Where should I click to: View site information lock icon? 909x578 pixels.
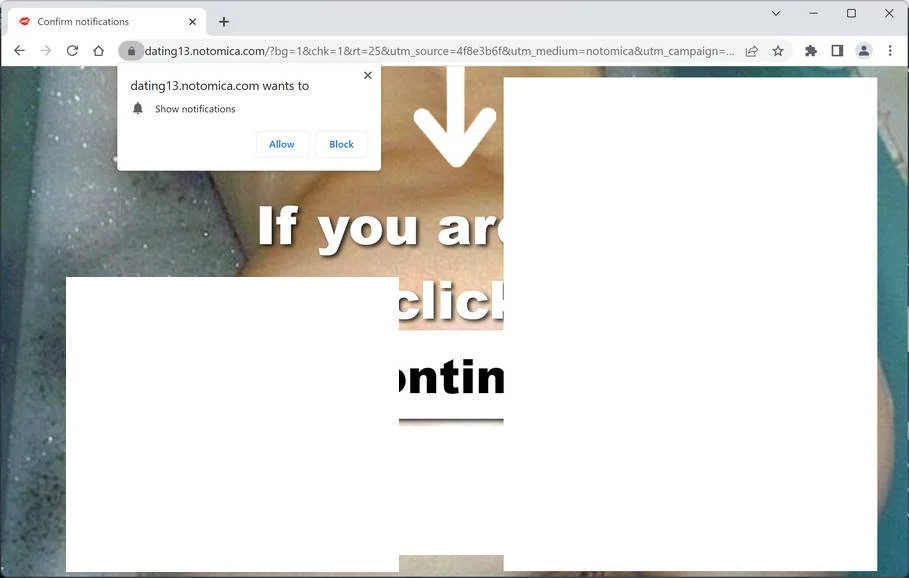point(131,51)
